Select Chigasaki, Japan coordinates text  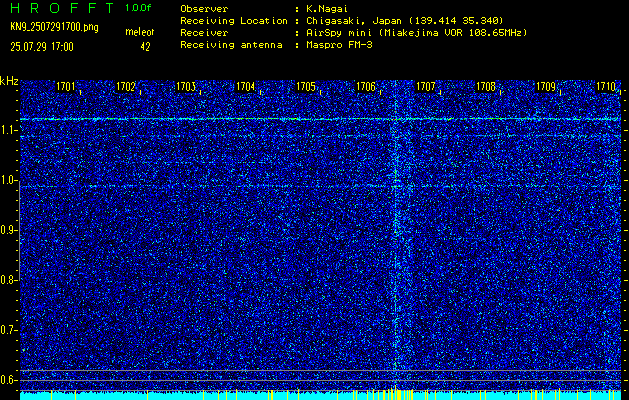pos(405,21)
